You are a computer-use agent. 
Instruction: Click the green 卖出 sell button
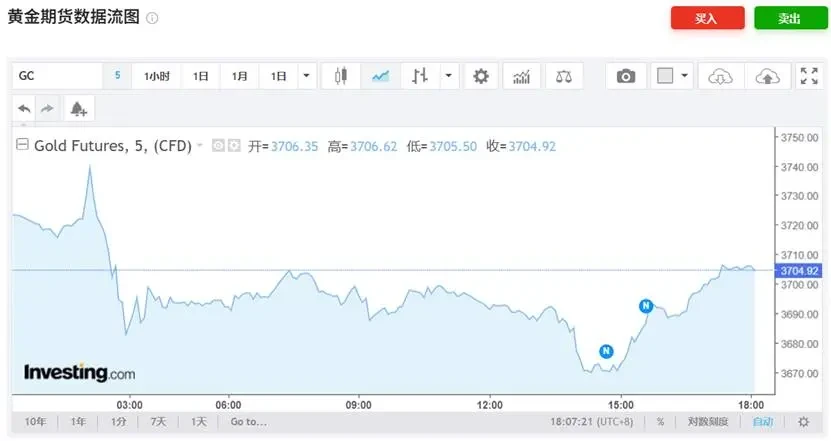(x=790, y=19)
